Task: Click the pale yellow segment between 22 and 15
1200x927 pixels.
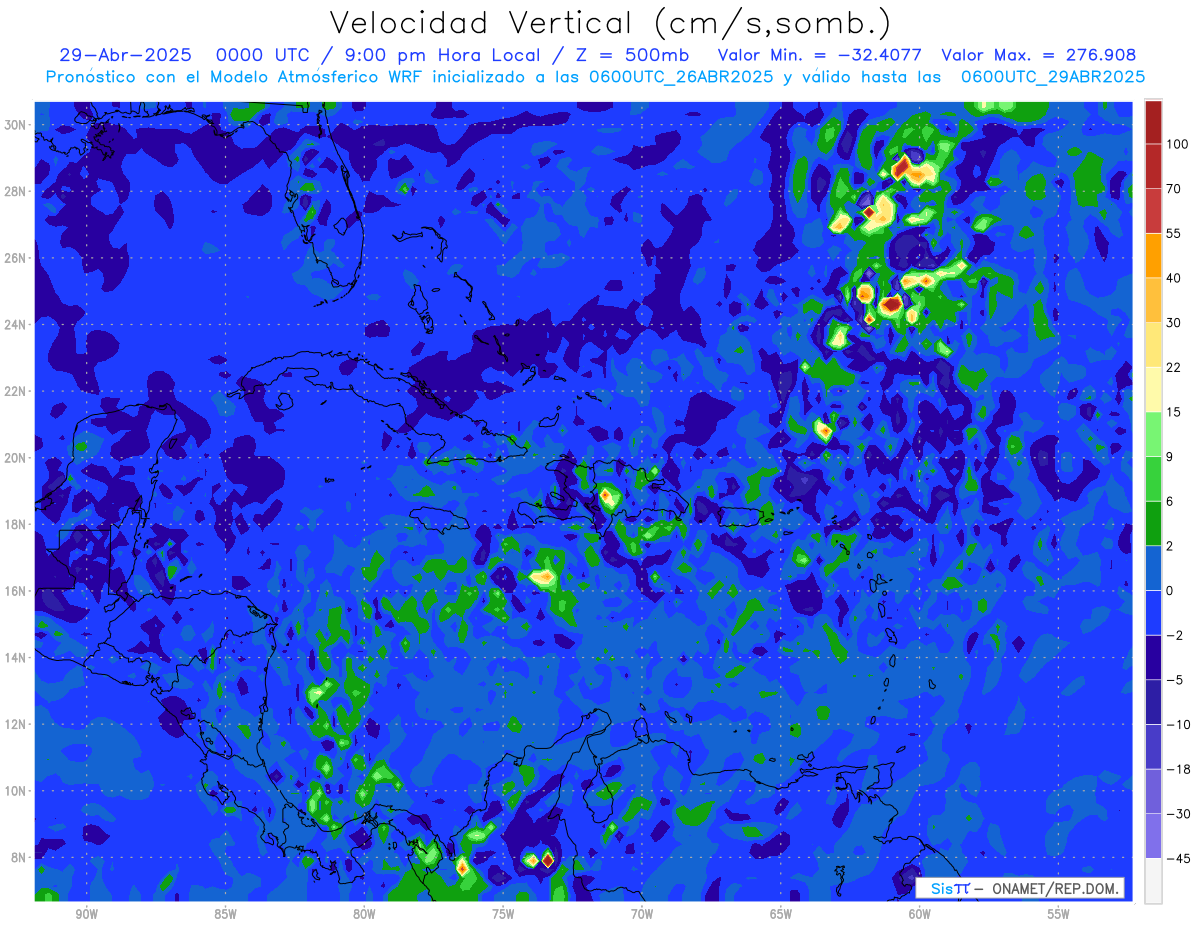Action: (x=1153, y=388)
